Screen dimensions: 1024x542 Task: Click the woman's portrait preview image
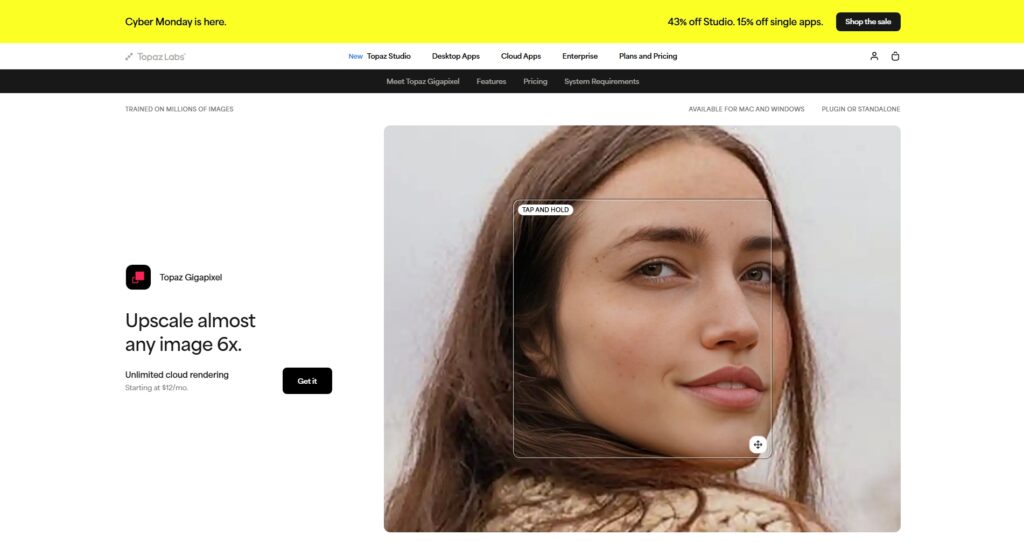point(642,328)
